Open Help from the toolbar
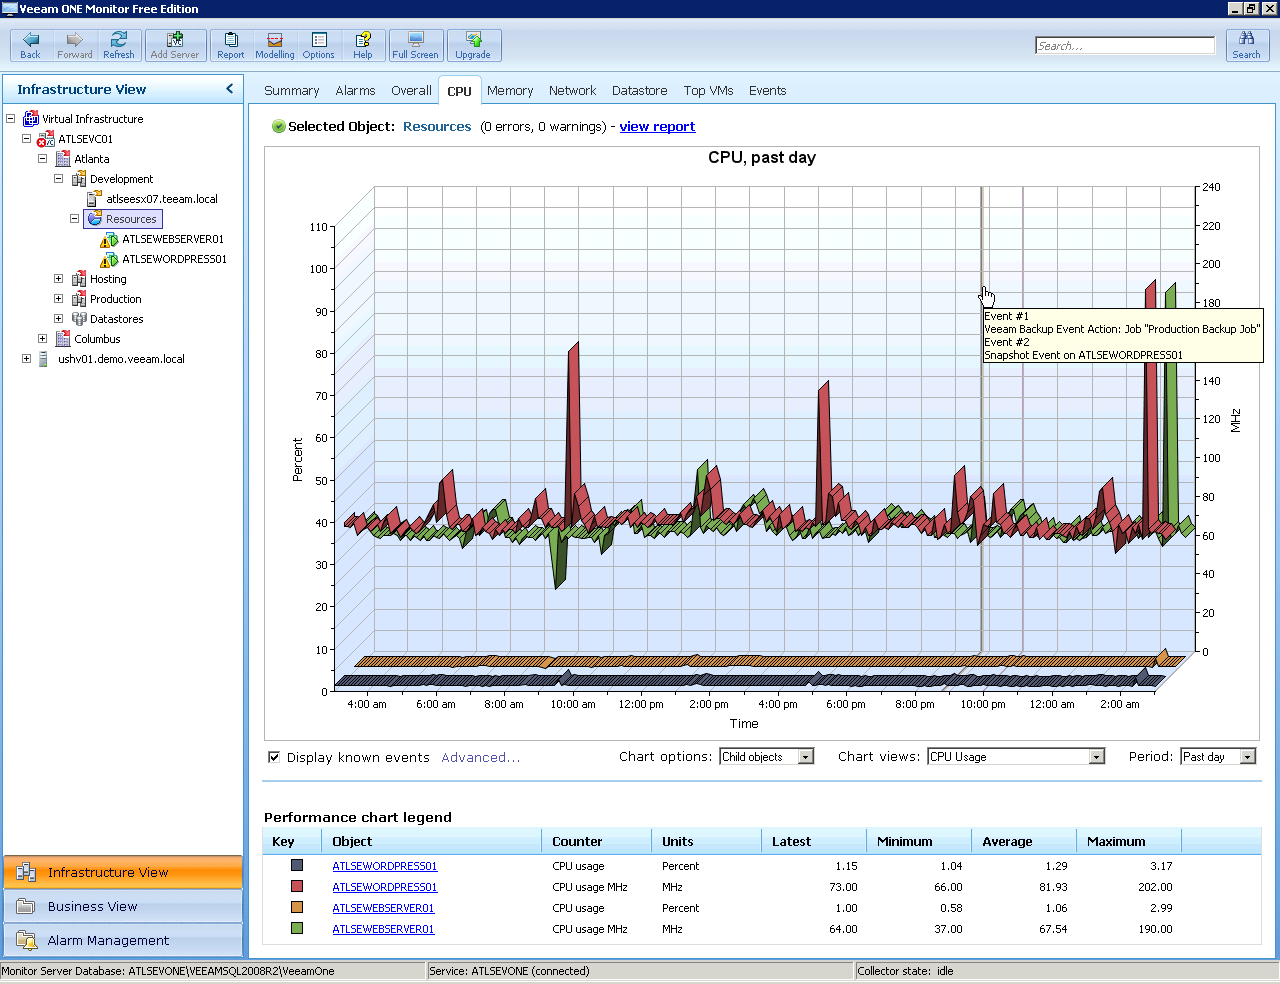 click(x=363, y=46)
